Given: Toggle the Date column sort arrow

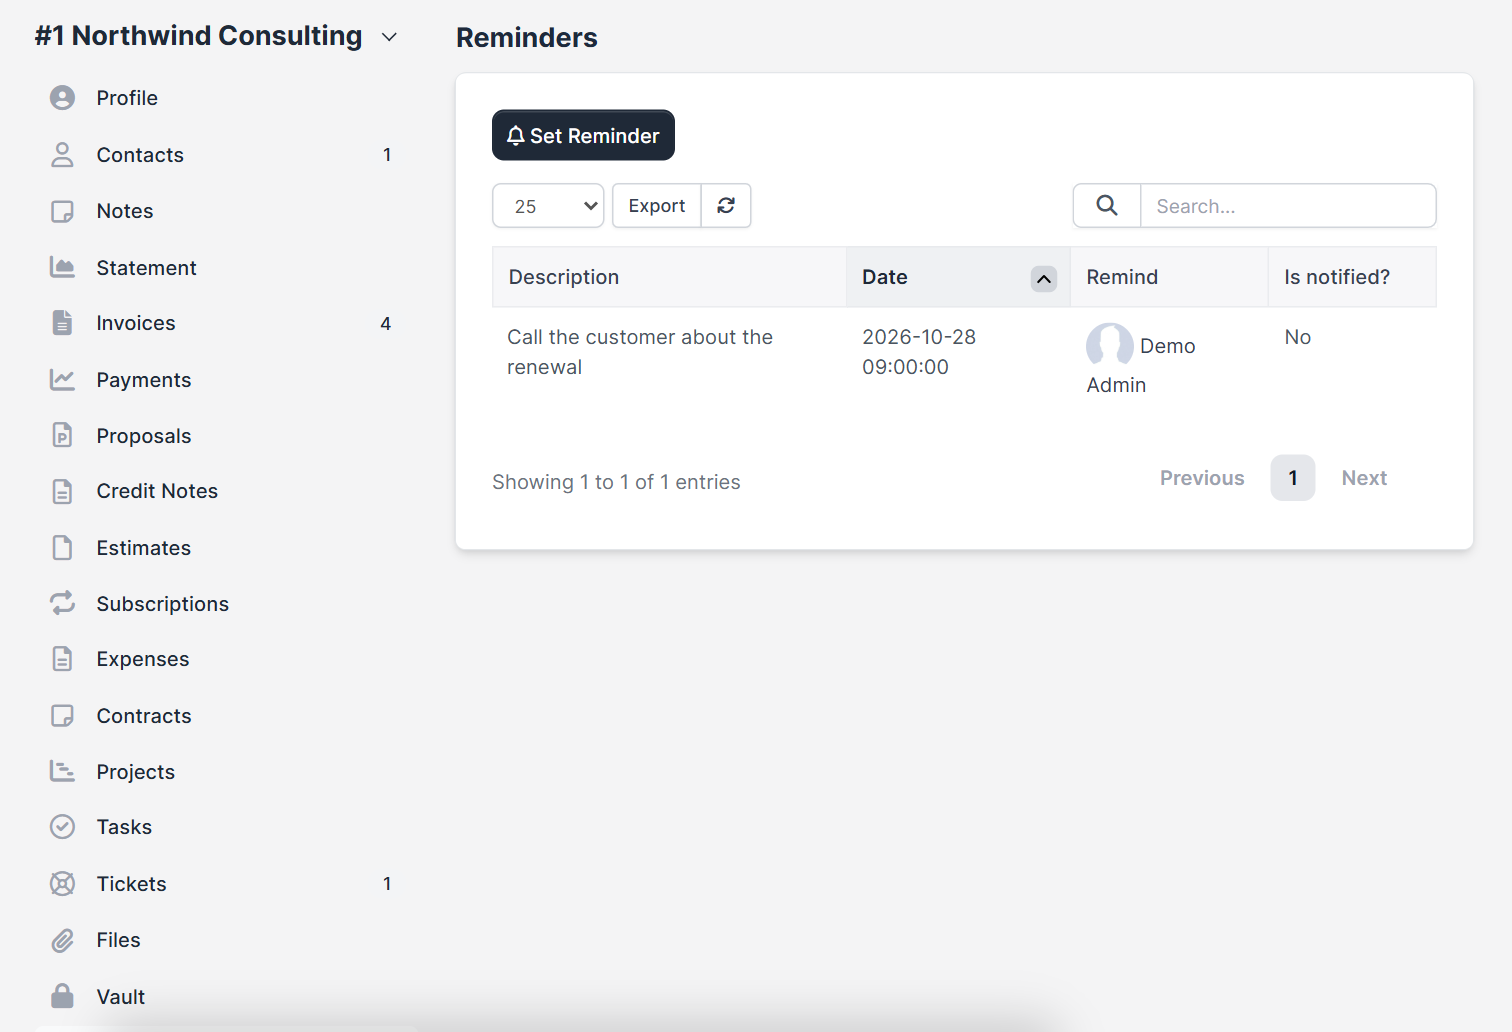Looking at the screenshot, I should point(1044,279).
